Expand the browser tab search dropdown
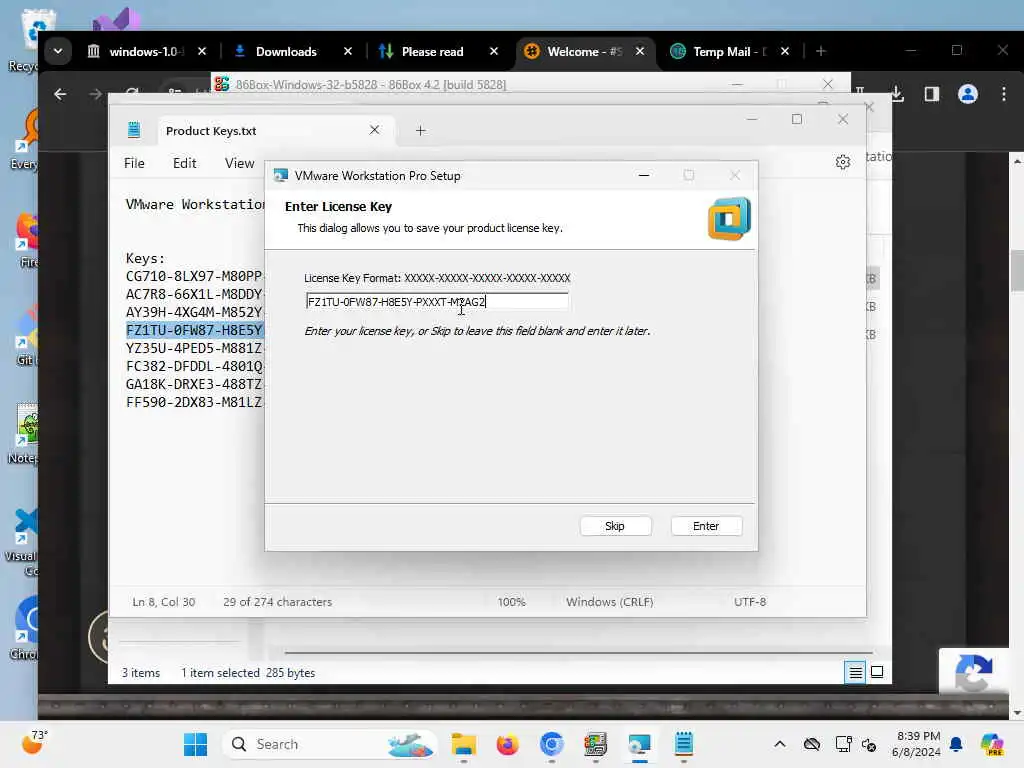 (58, 51)
